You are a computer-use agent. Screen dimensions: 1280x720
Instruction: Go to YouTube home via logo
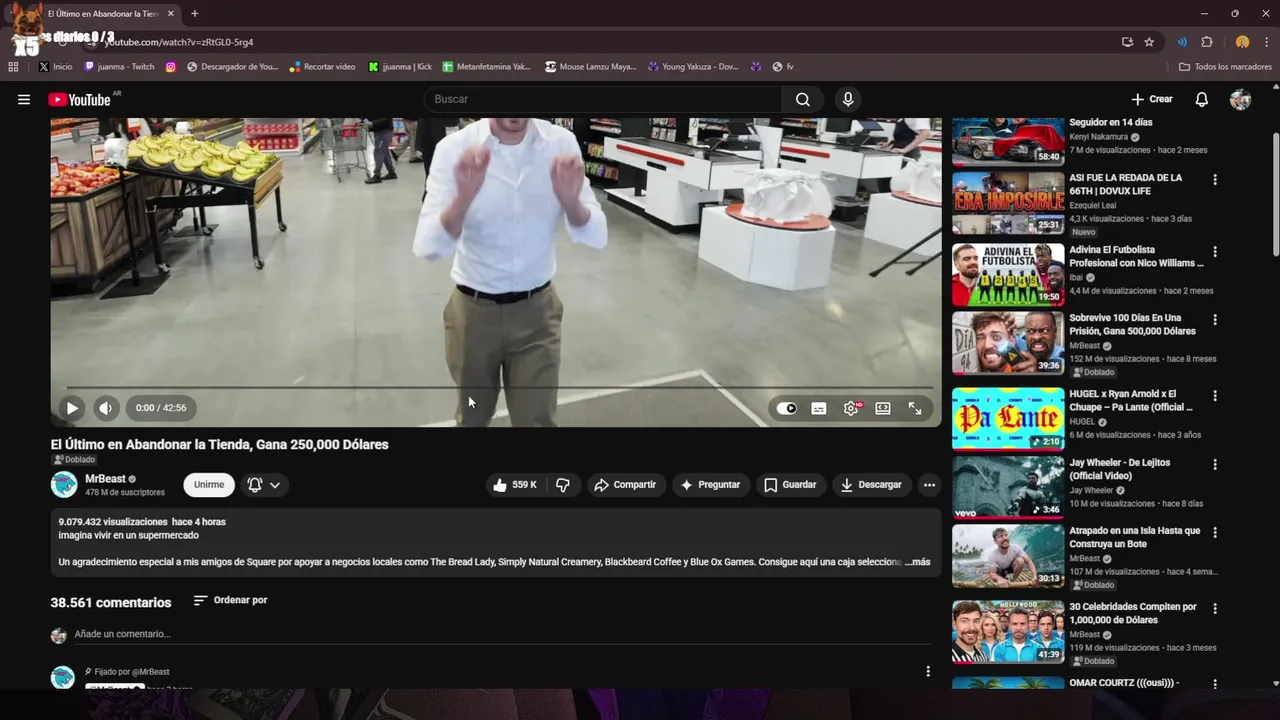80,99
